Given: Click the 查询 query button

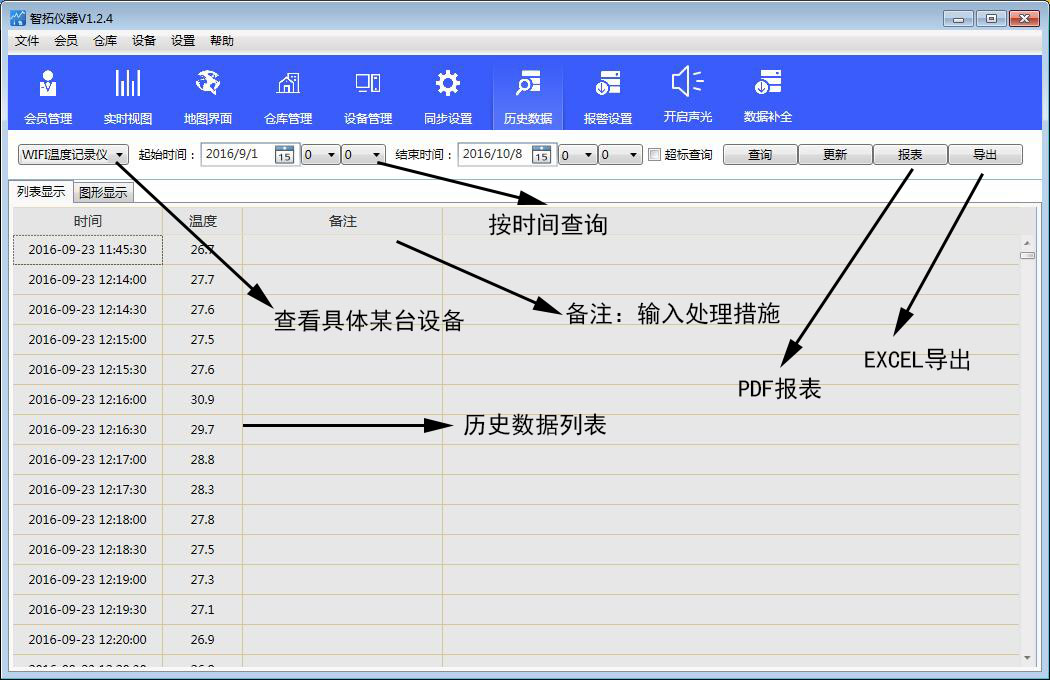Looking at the screenshot, I should pos(760,155).
